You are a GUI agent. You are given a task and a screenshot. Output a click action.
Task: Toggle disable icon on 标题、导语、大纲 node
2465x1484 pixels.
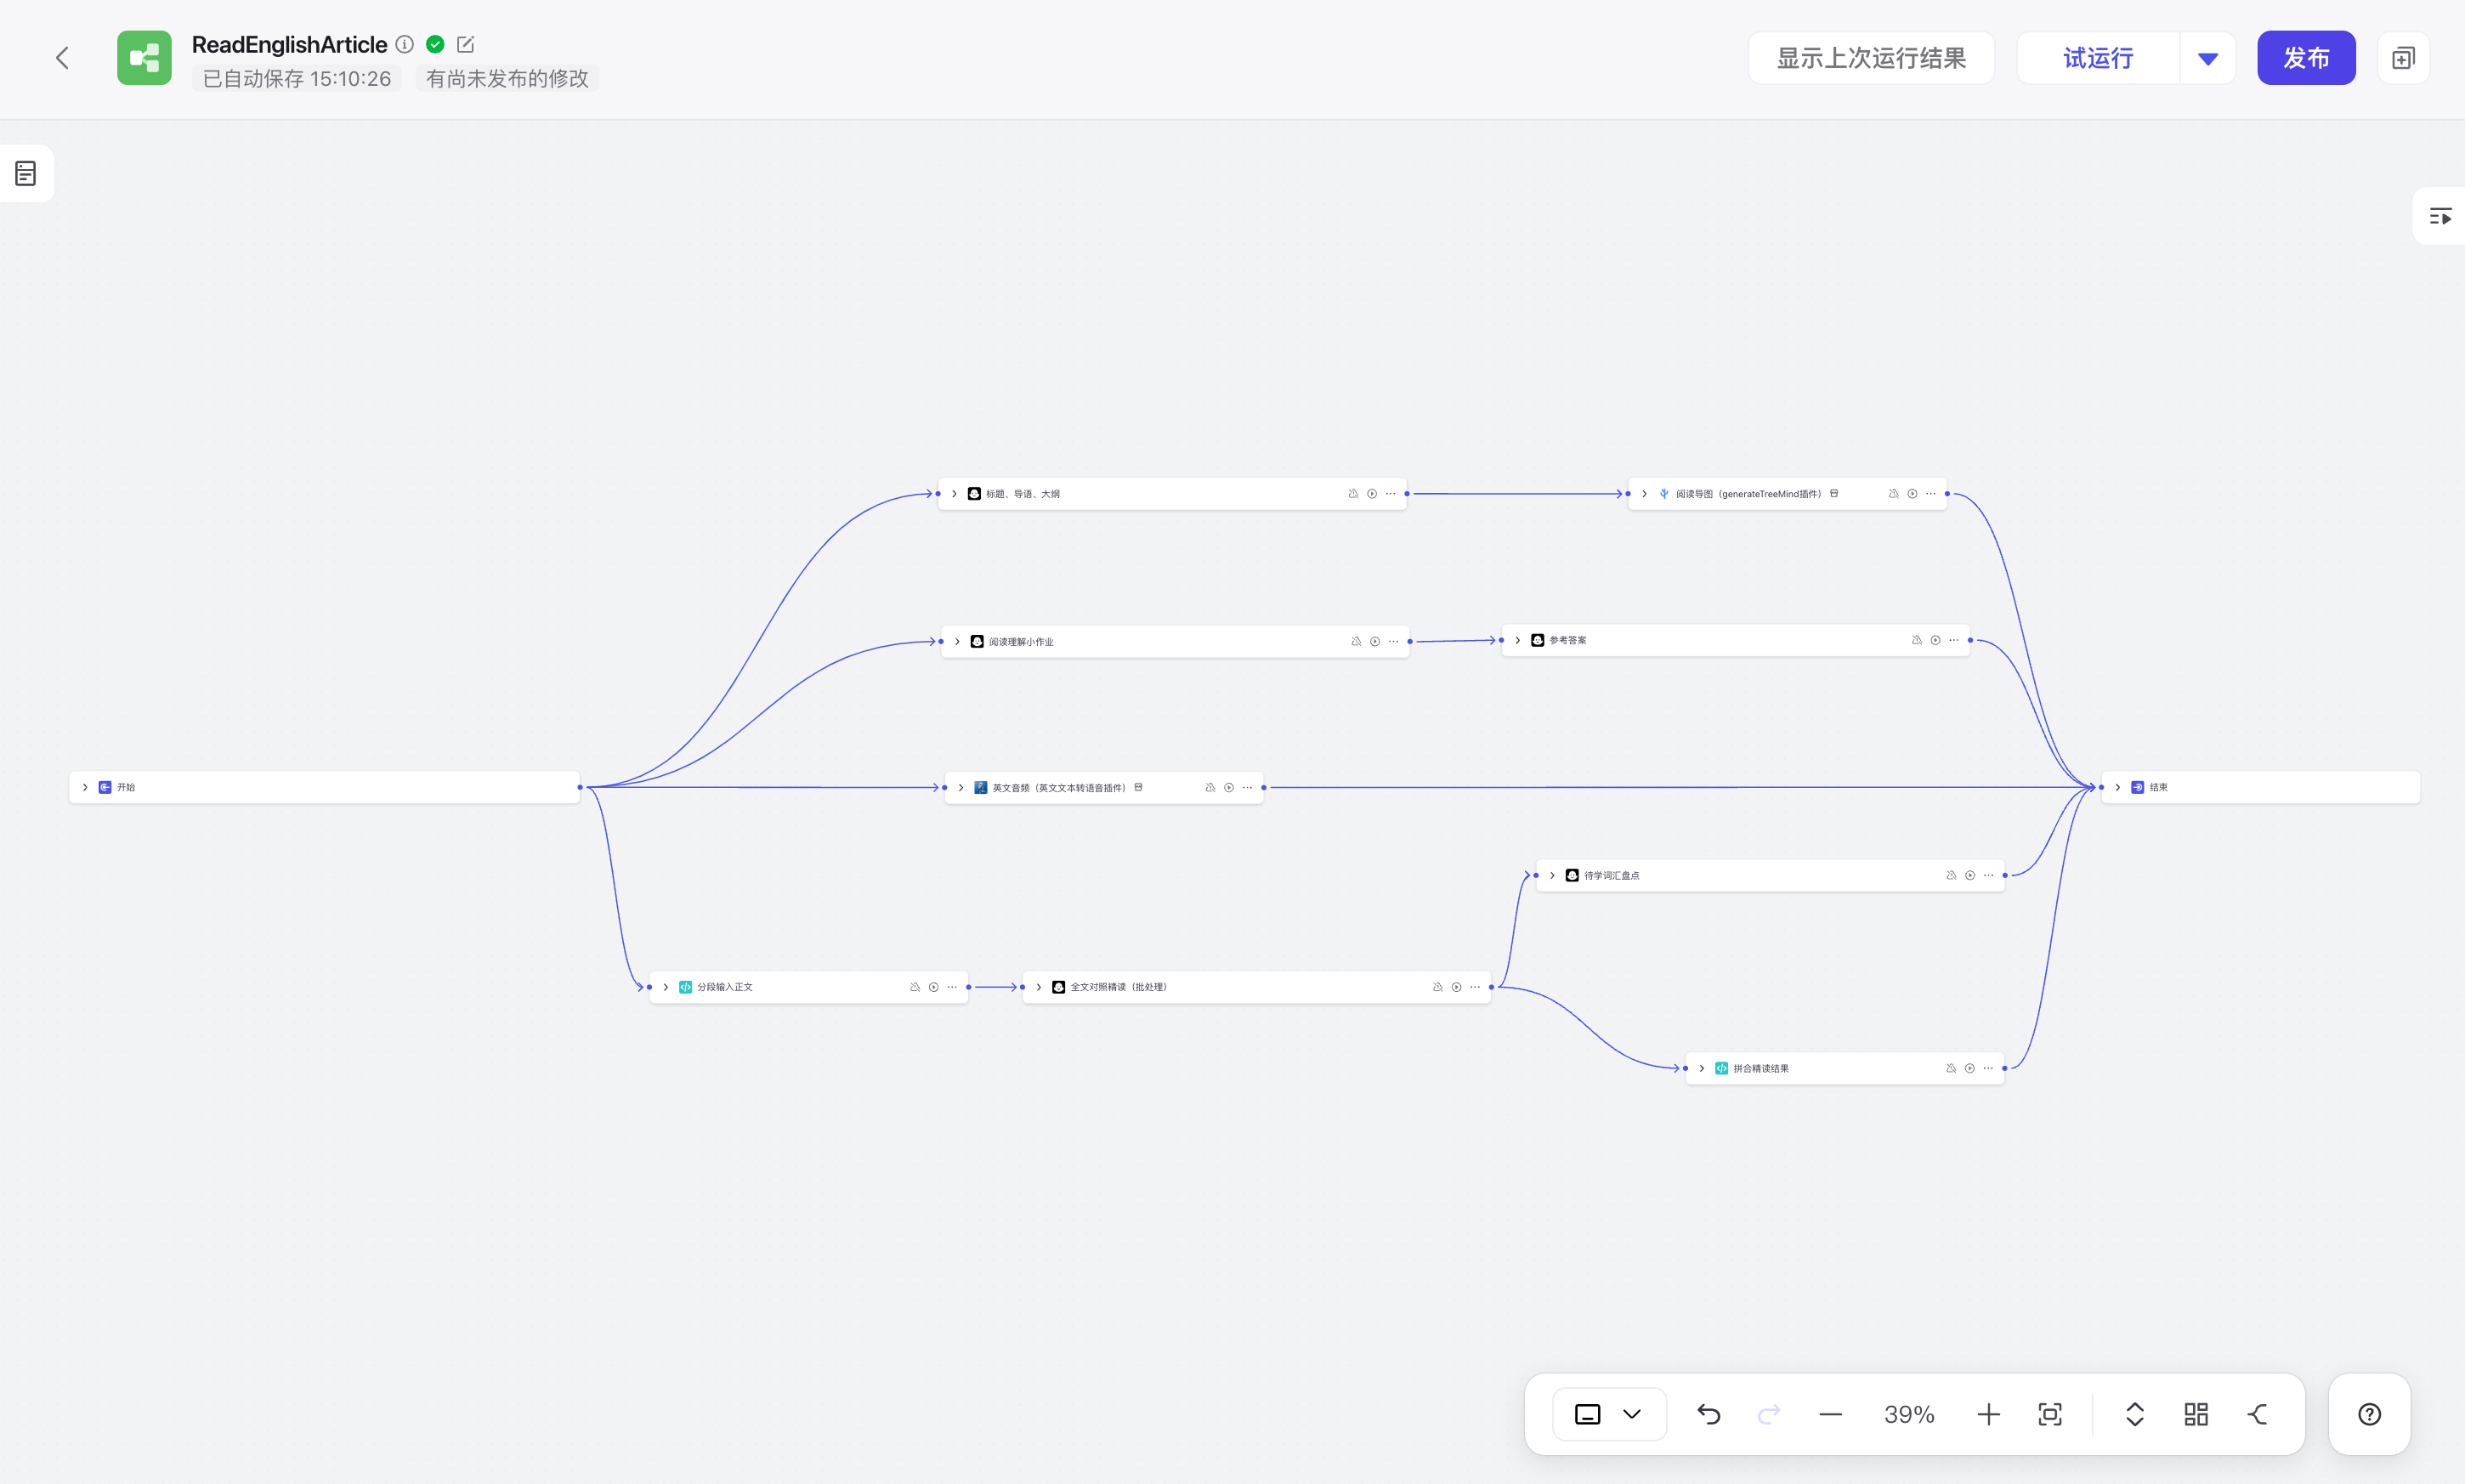[x=1352, y=494]
